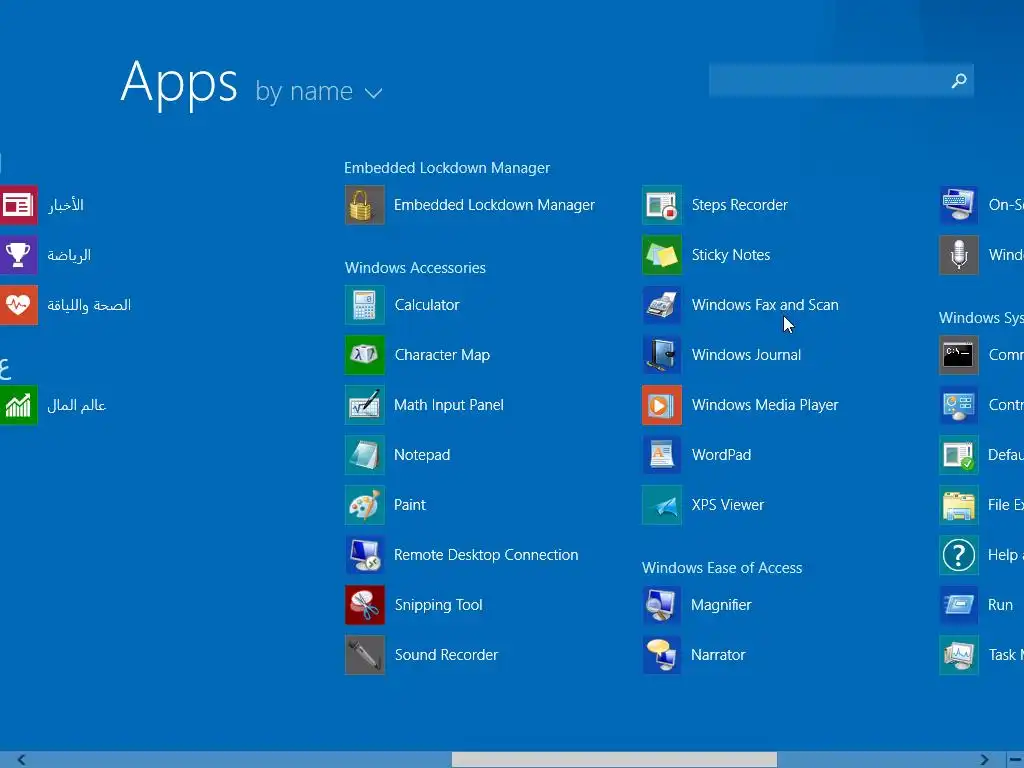The image size is (1024, 768).
Task: Select the 'Embedded Lockdown Manager' group header
Action: [447, 168]
